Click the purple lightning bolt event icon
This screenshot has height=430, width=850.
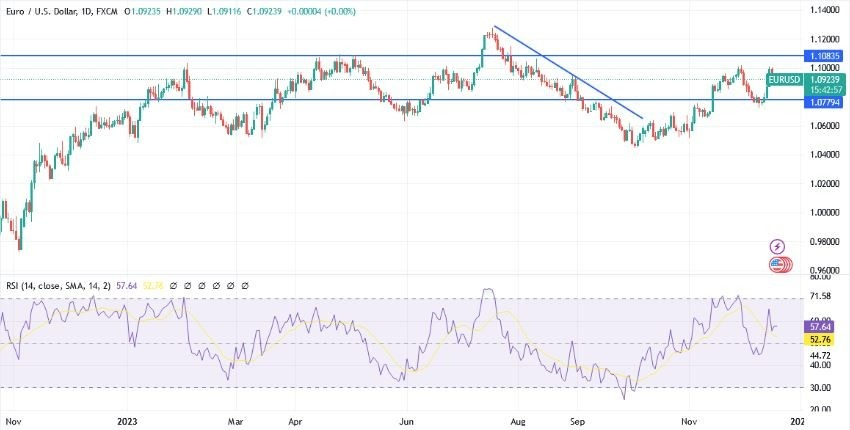(777, 247)
